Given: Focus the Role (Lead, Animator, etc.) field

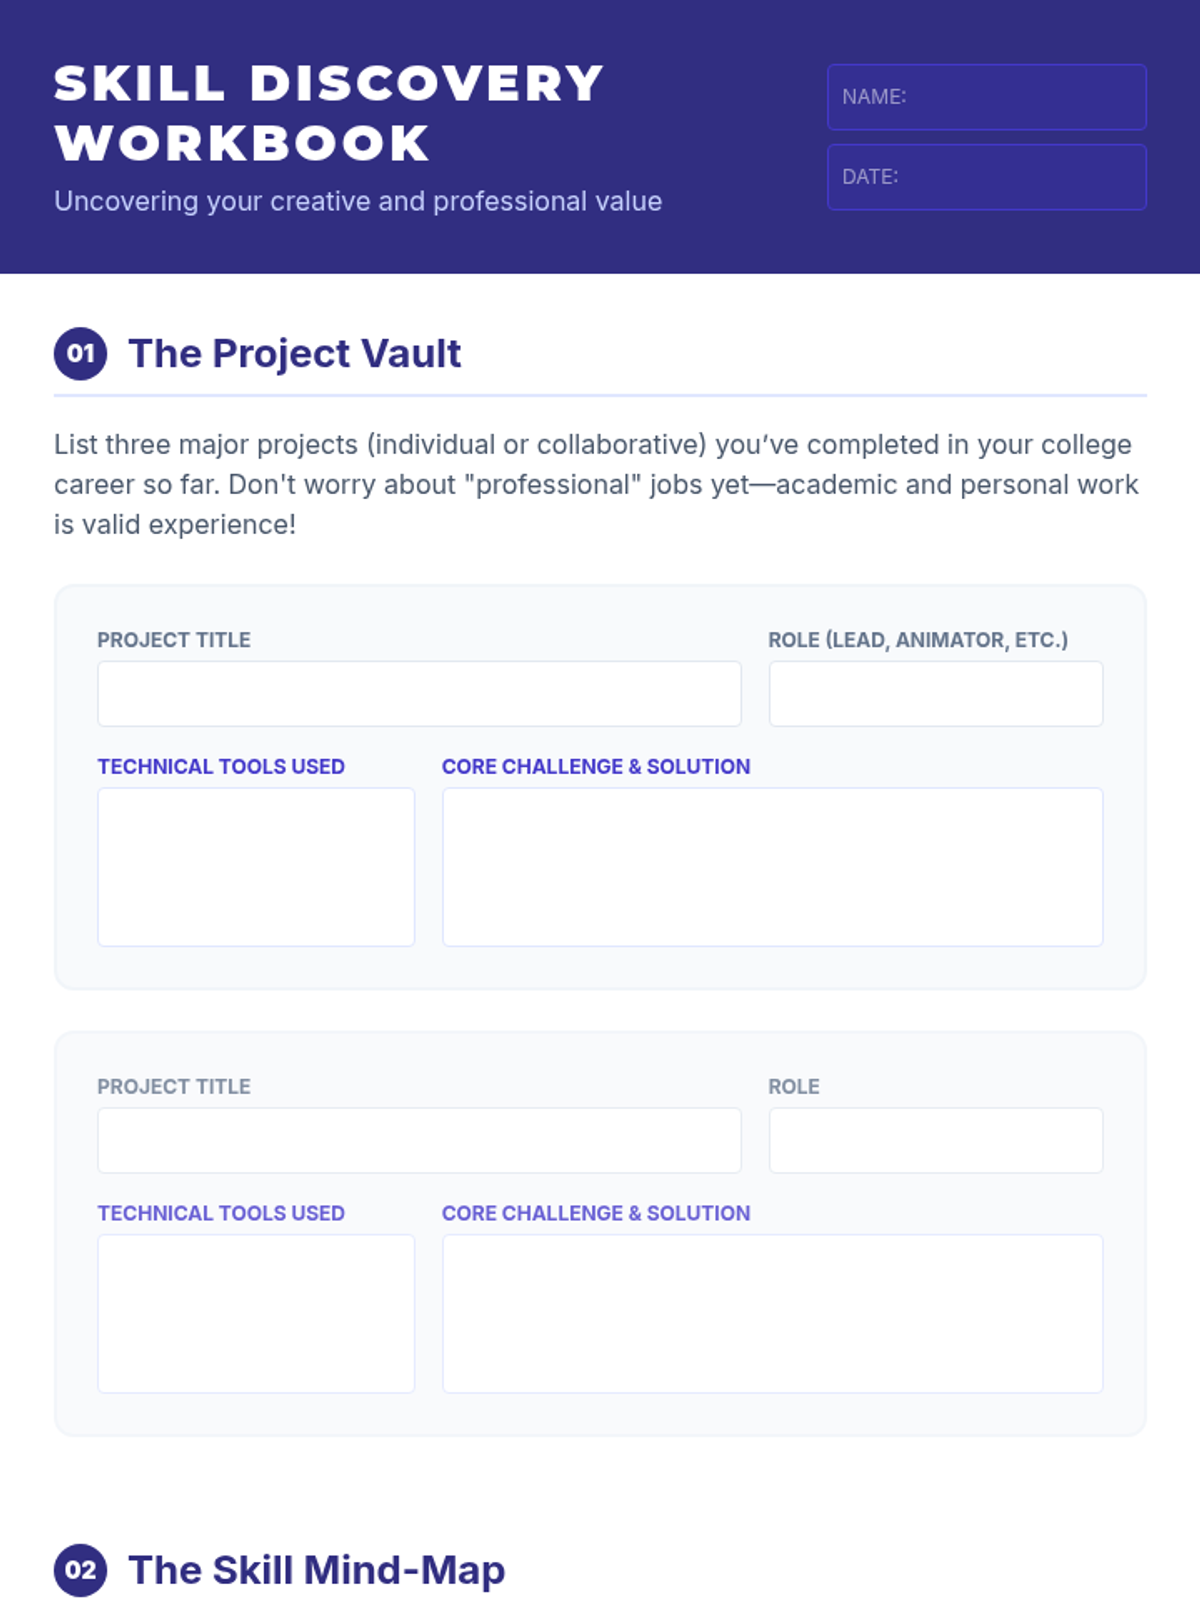Looking at the screenshot, I should (x=935, y=694).
